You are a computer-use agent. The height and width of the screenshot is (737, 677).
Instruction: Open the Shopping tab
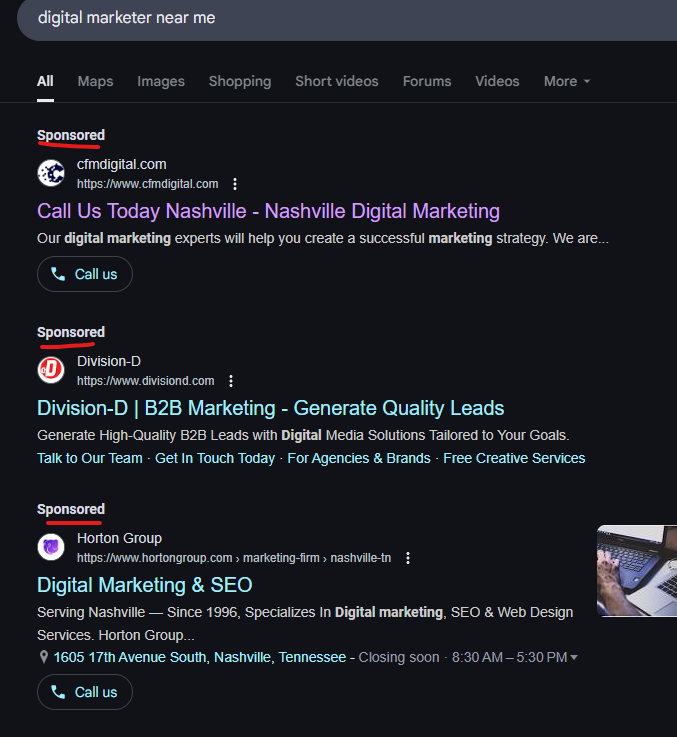[240, 81]
